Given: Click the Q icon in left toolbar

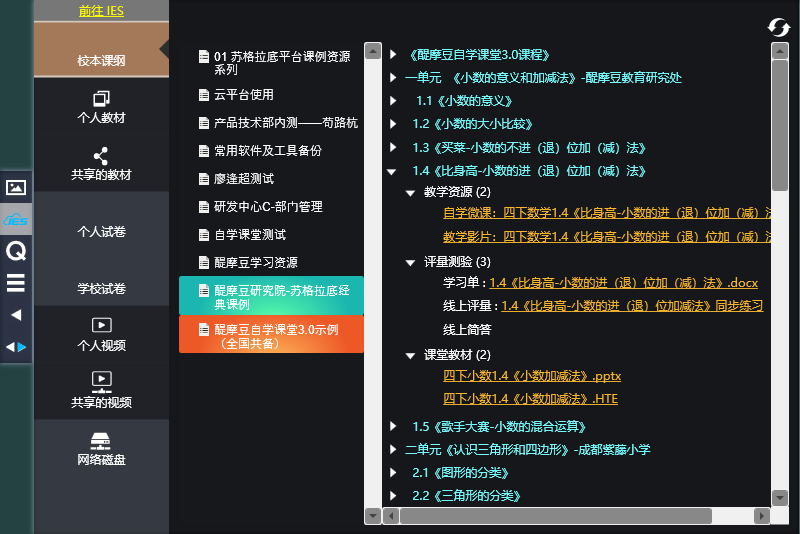Looking at the screenshot, I should (16, 251).
